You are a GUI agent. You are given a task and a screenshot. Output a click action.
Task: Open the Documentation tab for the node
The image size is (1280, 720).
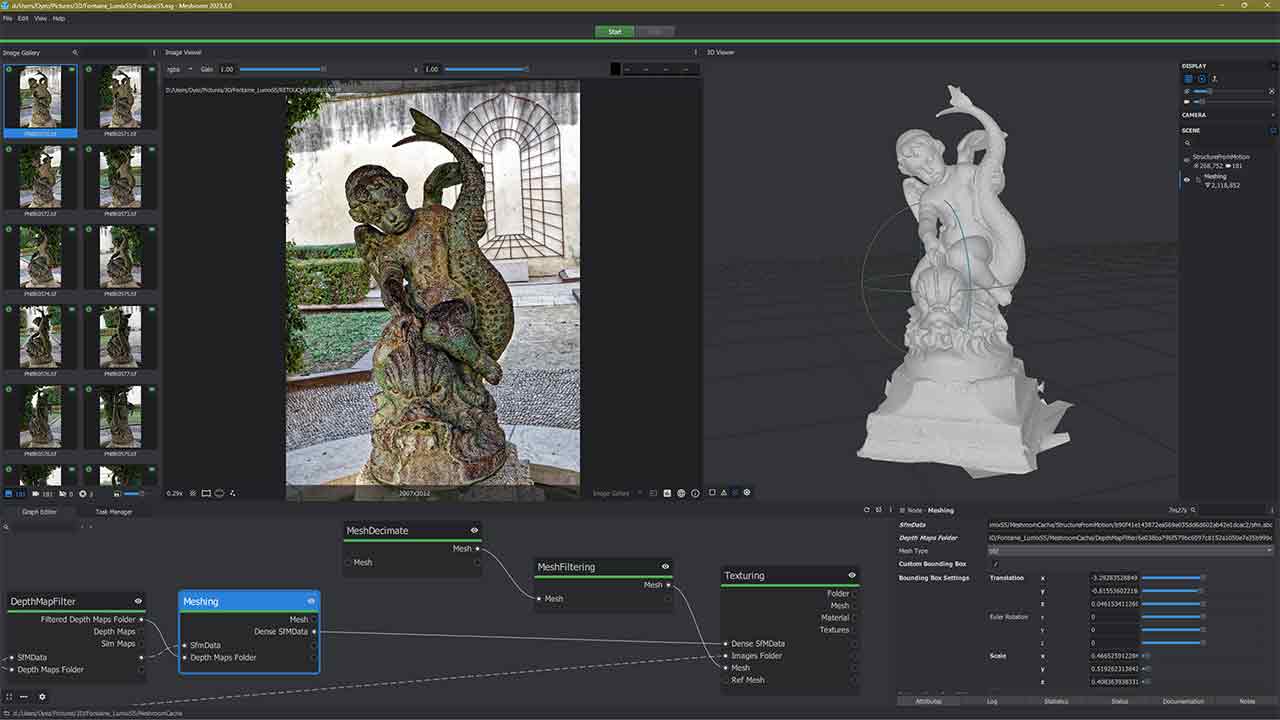1183,701
